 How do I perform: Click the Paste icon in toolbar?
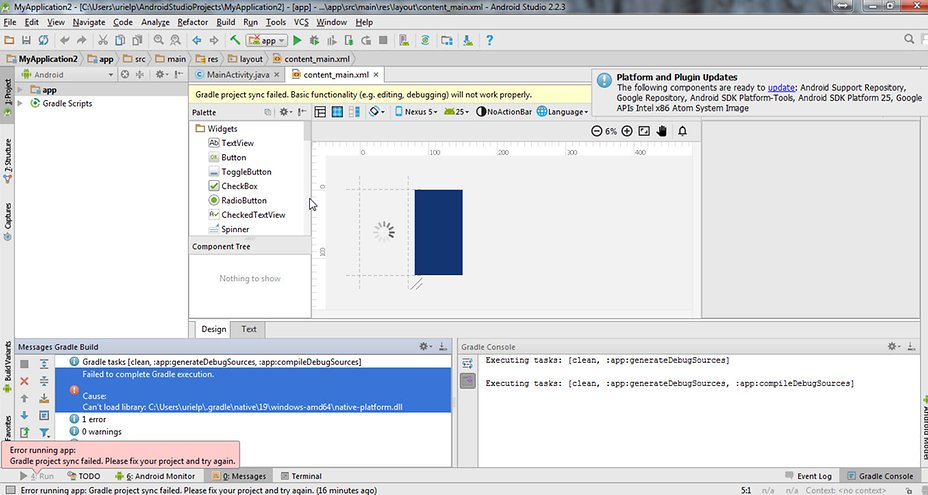(137, 40)
